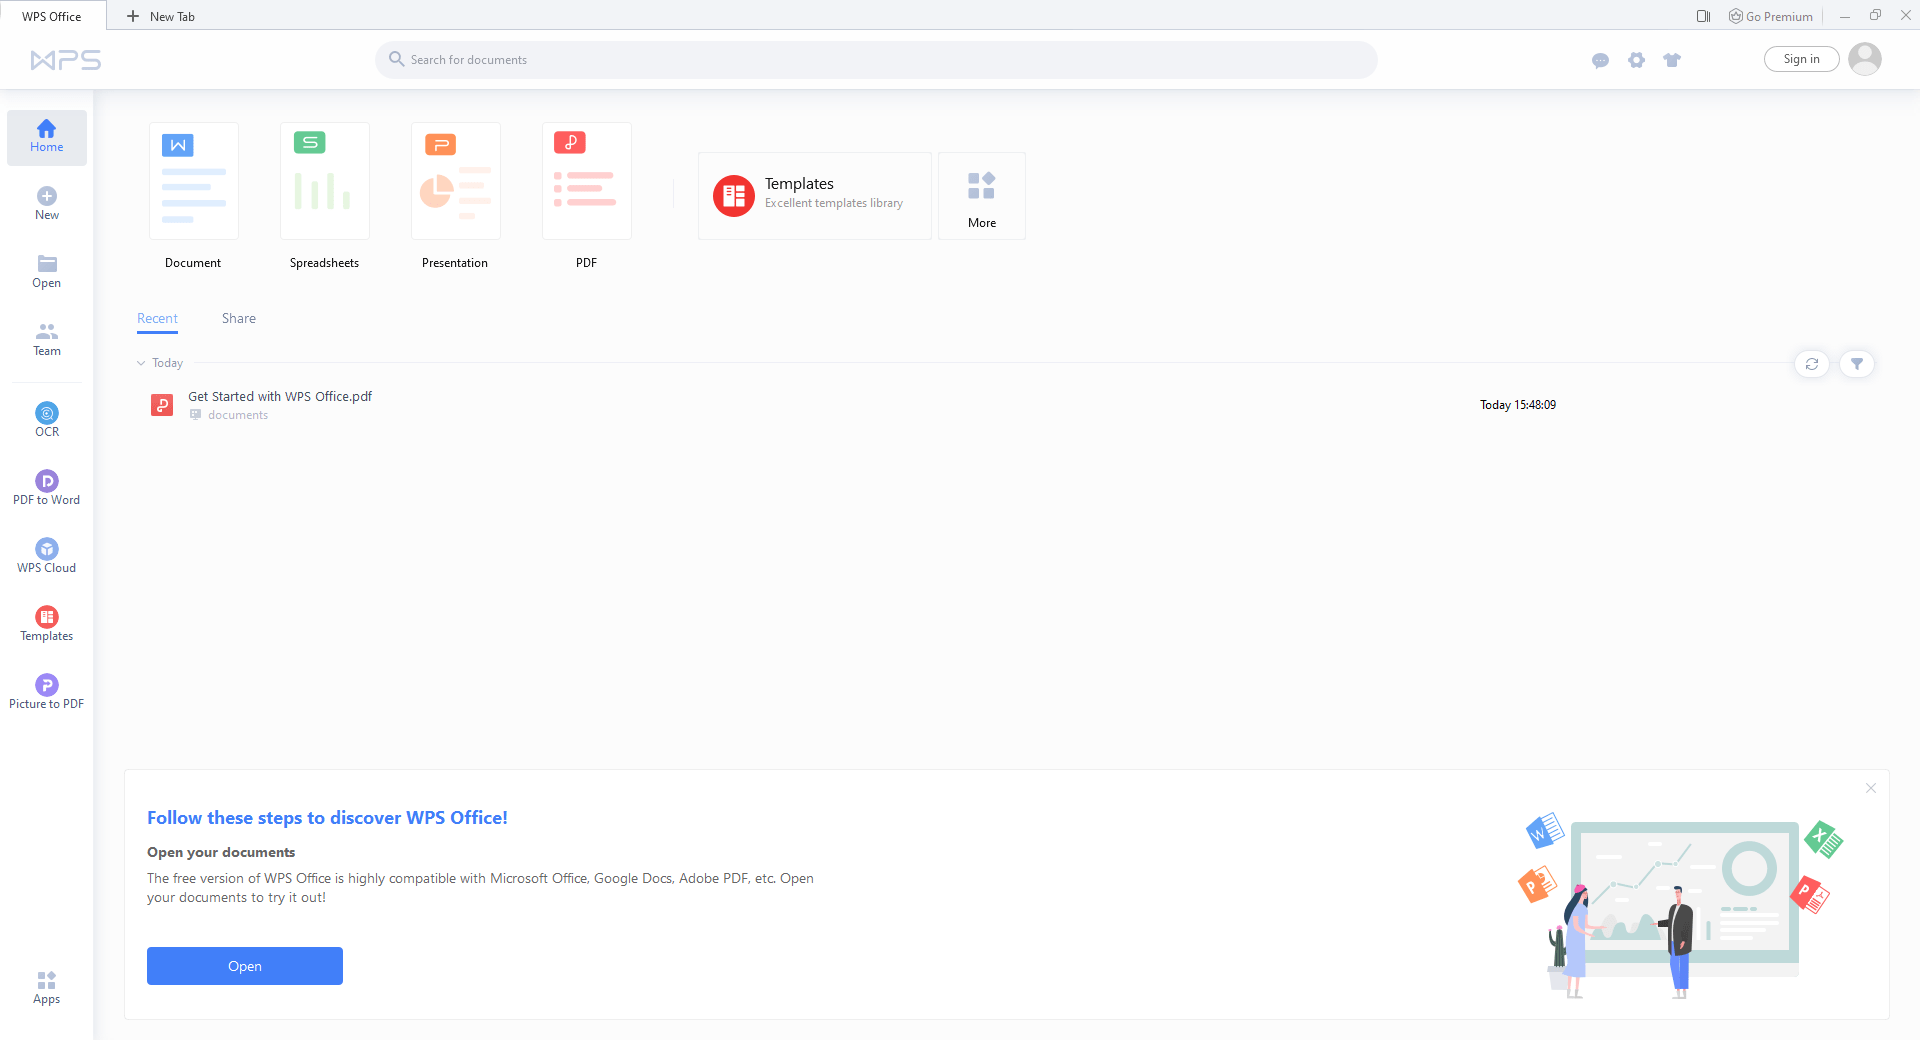
Task: Expand the More apps tile
Action: click(x=981, y=196)
